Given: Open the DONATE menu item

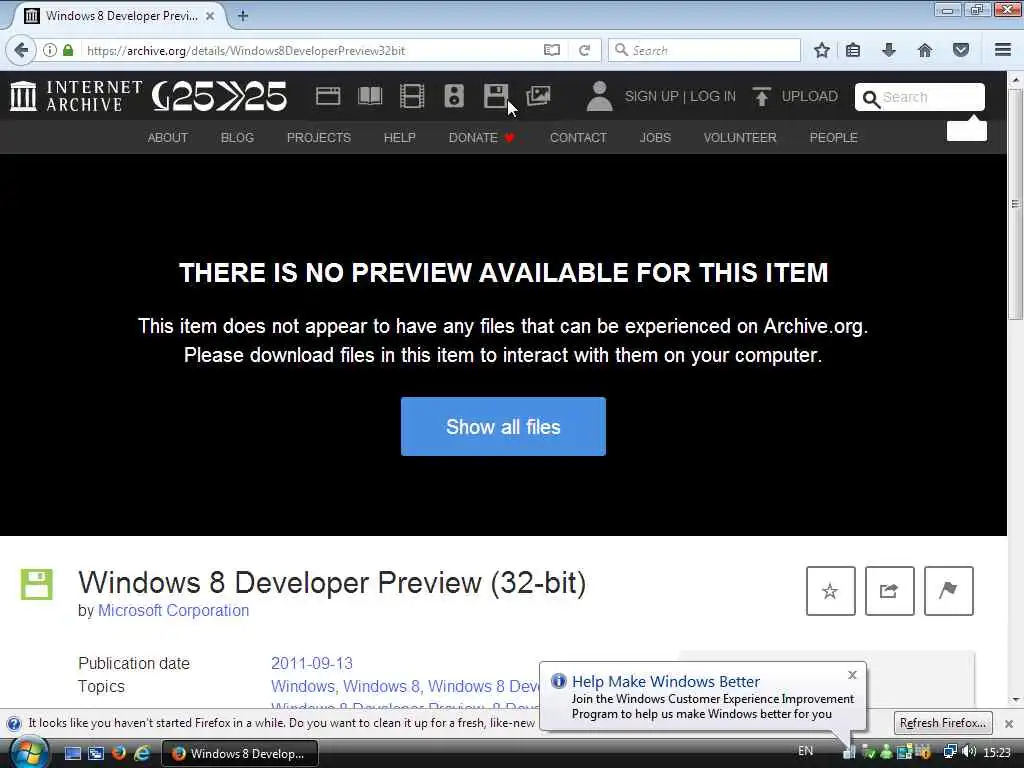Looking at the screenshot, I should (481, 138).
